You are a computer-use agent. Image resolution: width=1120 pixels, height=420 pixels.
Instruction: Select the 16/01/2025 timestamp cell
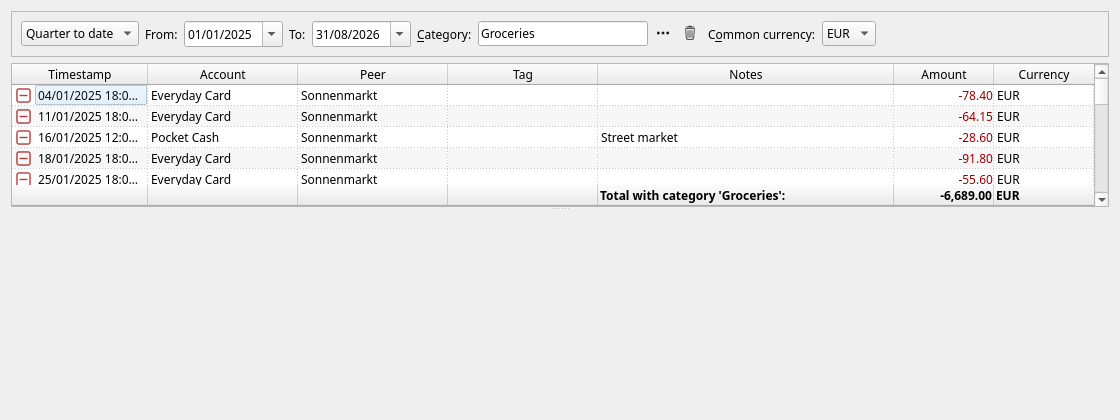91,137
